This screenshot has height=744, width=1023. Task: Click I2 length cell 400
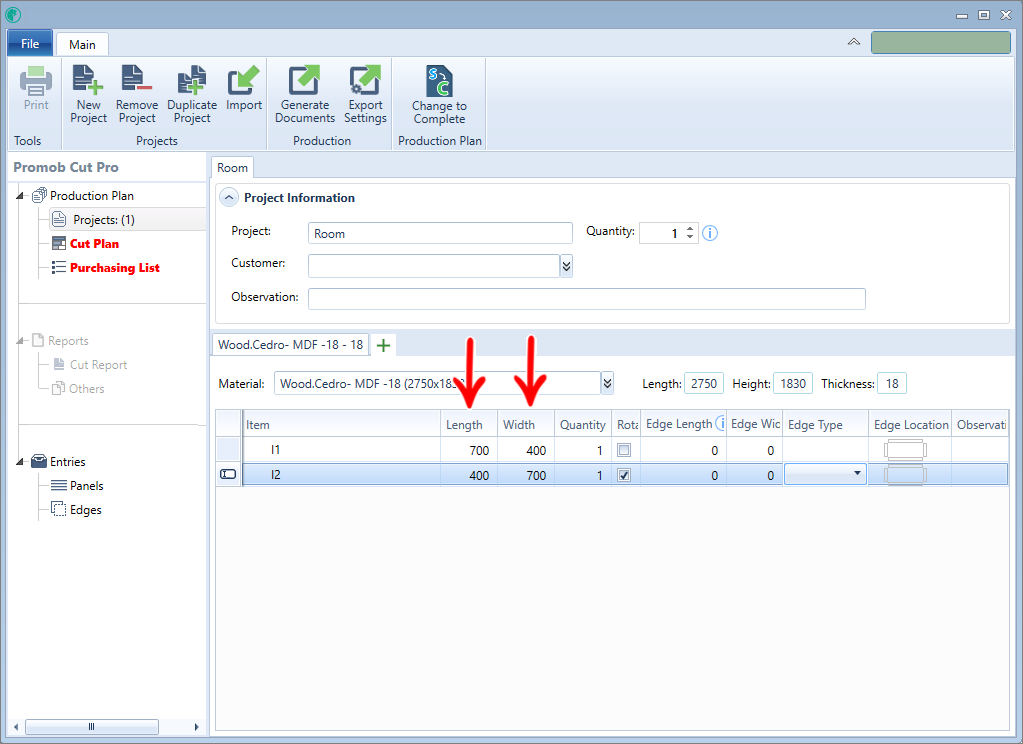point(469,475)
